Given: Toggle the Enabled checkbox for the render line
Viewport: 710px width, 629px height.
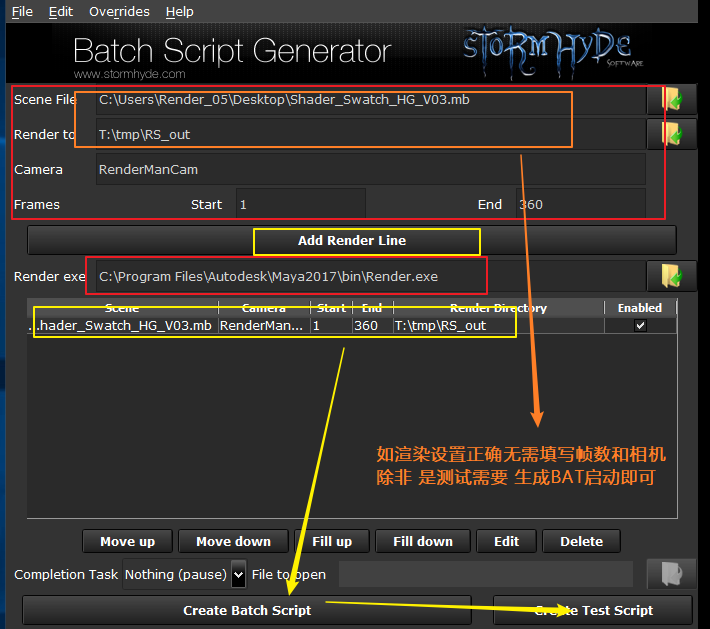Looking at the screenshot, I should pos(640,326).
